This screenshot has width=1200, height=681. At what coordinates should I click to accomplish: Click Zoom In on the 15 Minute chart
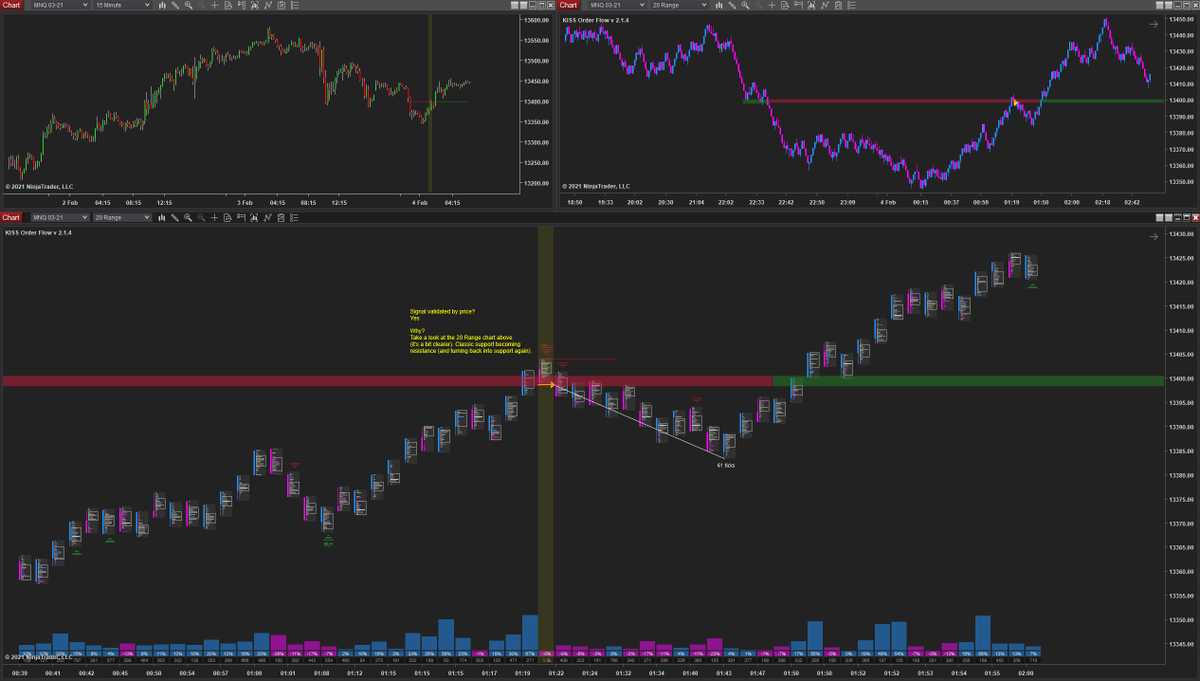188,5
